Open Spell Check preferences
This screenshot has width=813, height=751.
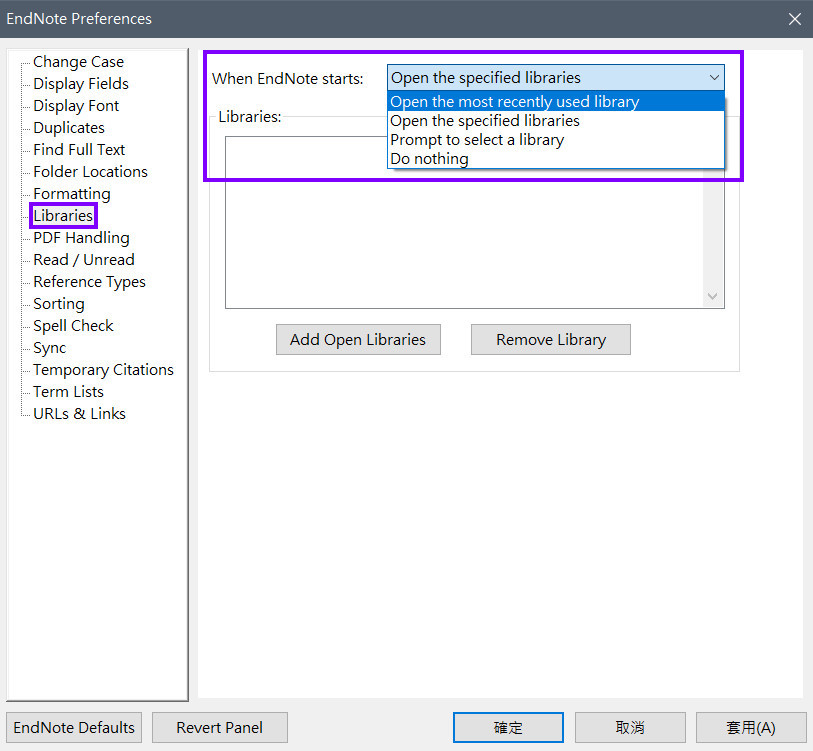[73, 326]
